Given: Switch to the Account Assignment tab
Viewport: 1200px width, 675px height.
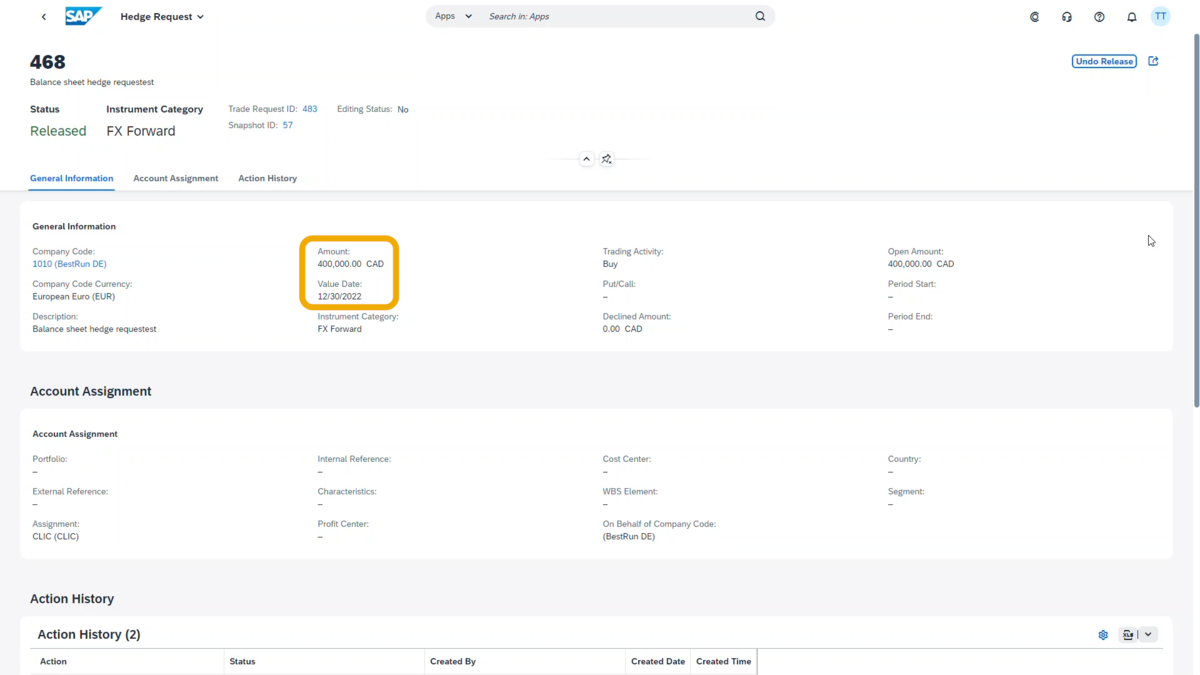Looking at the screenshot, I should pyautogui.click(x=175, y=178).
